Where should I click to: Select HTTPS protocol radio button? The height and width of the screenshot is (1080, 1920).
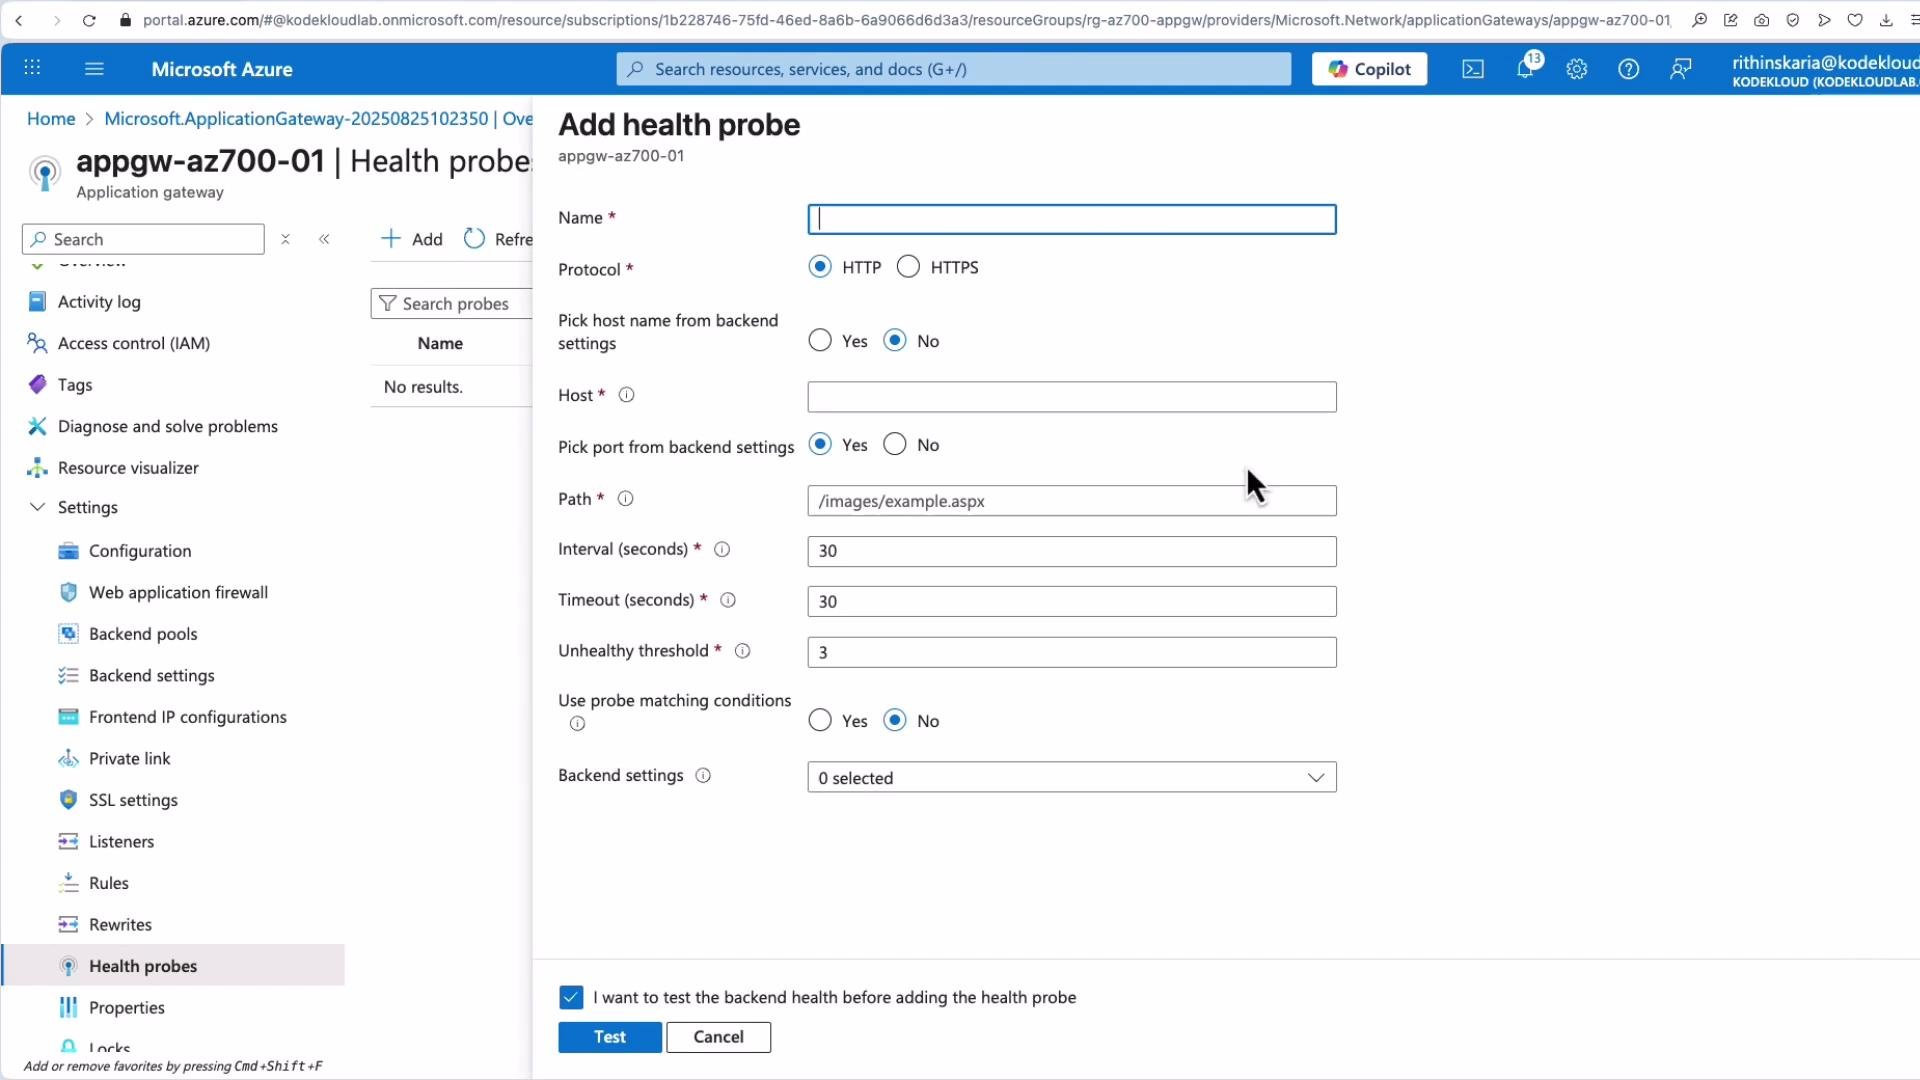[908, 267]
